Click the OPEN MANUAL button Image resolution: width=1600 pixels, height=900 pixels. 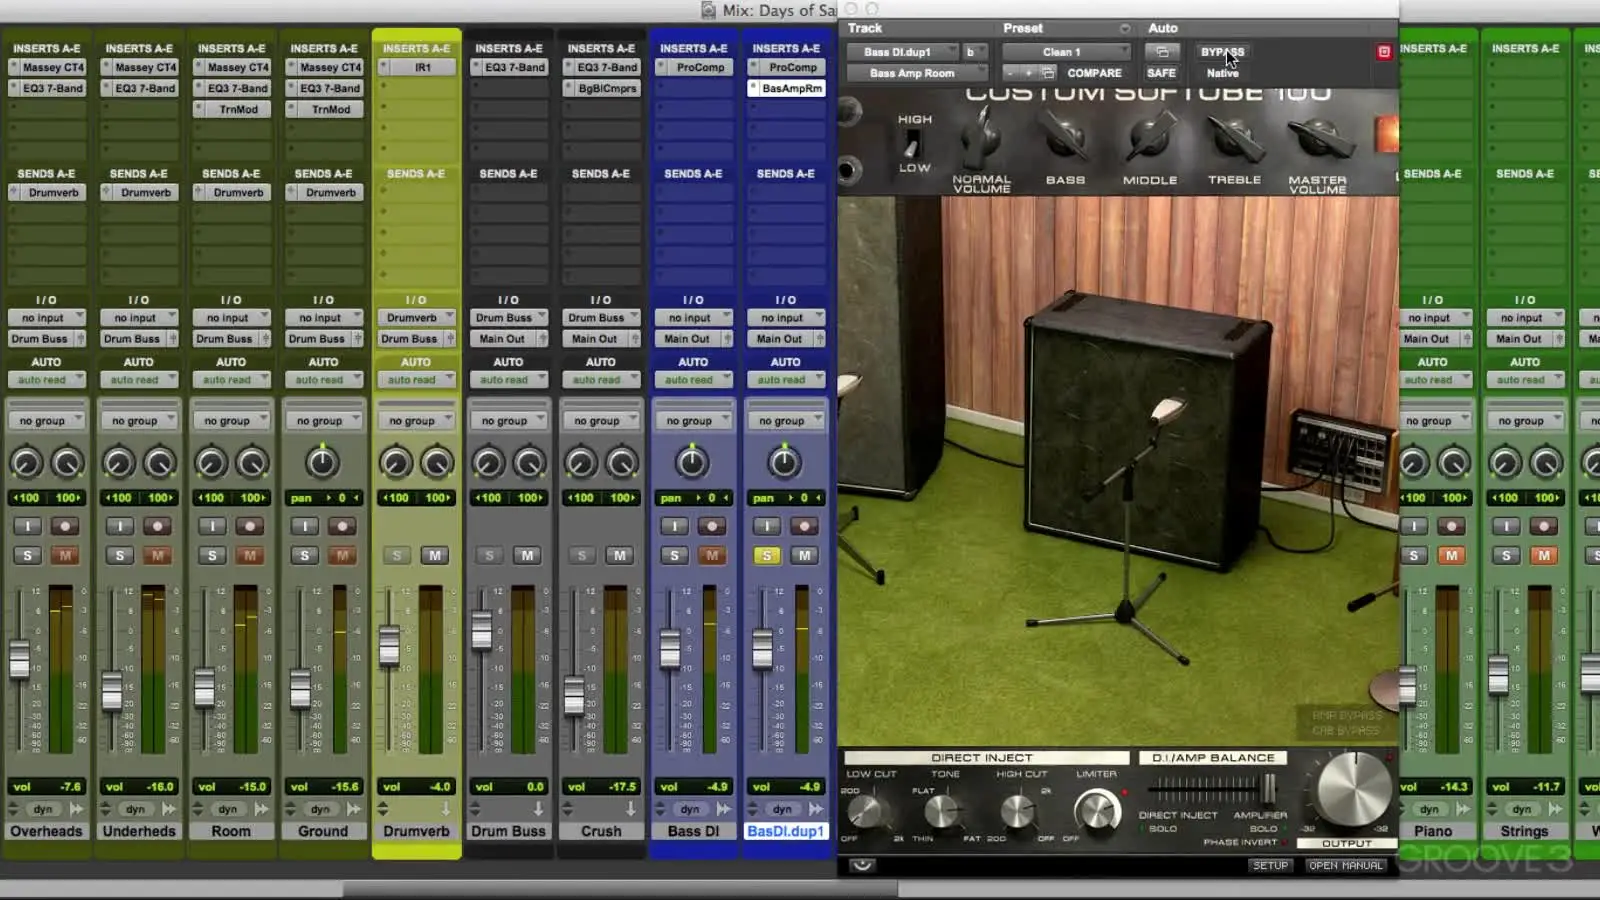1345,865
